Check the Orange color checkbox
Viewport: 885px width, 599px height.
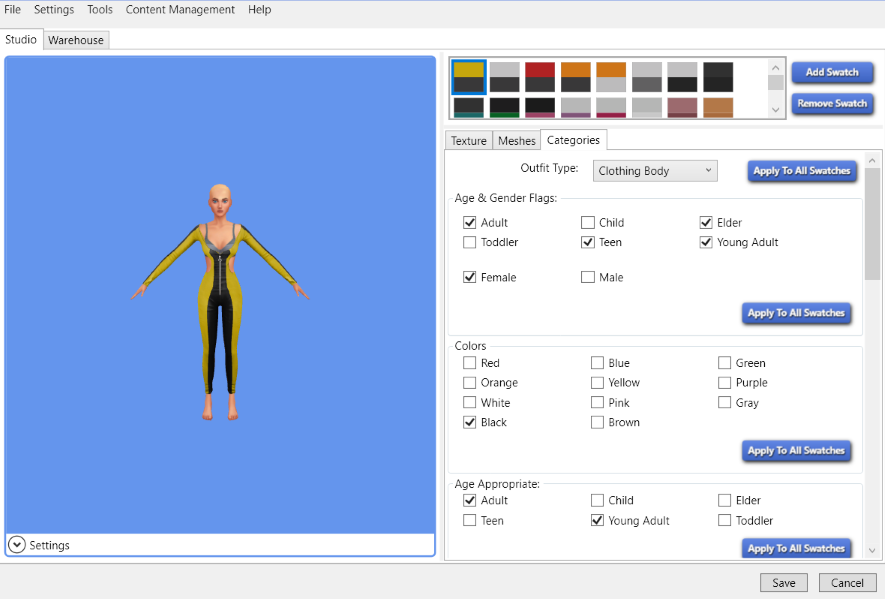click(470, 383)
